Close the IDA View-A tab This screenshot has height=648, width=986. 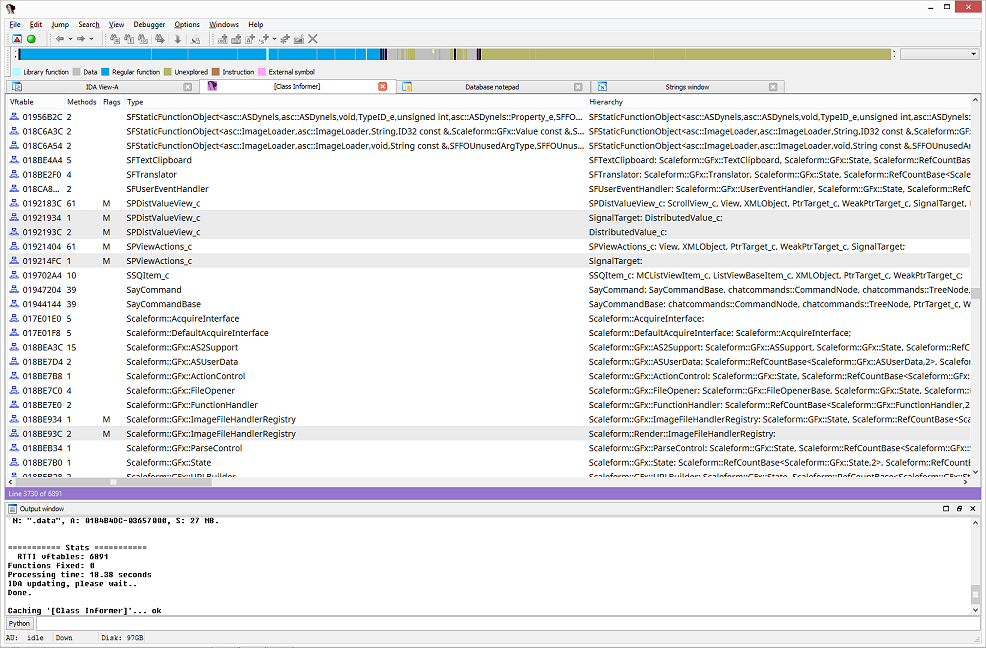tap(187, 87)
